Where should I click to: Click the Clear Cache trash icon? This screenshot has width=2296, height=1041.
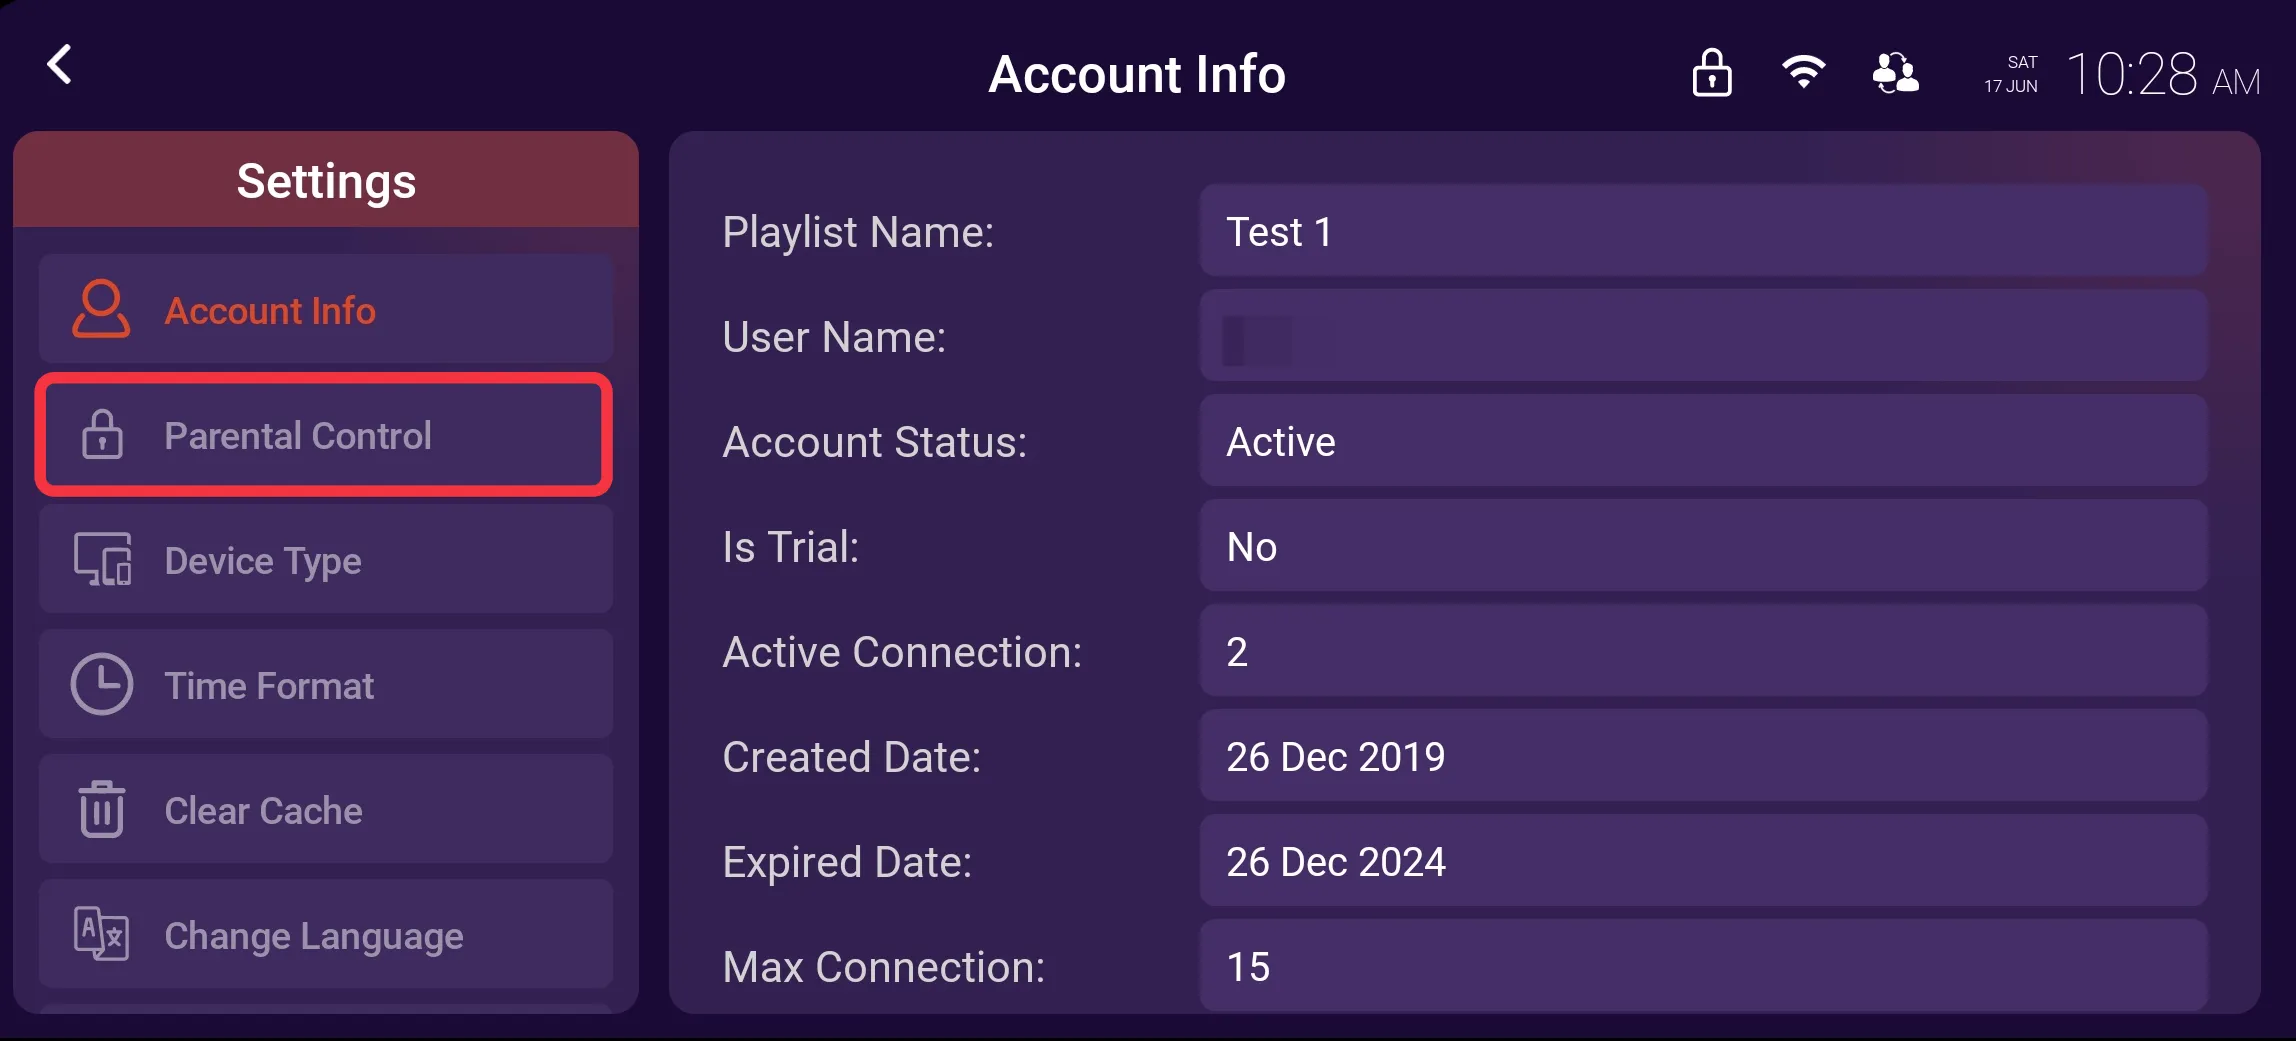(x=102, y=809)
